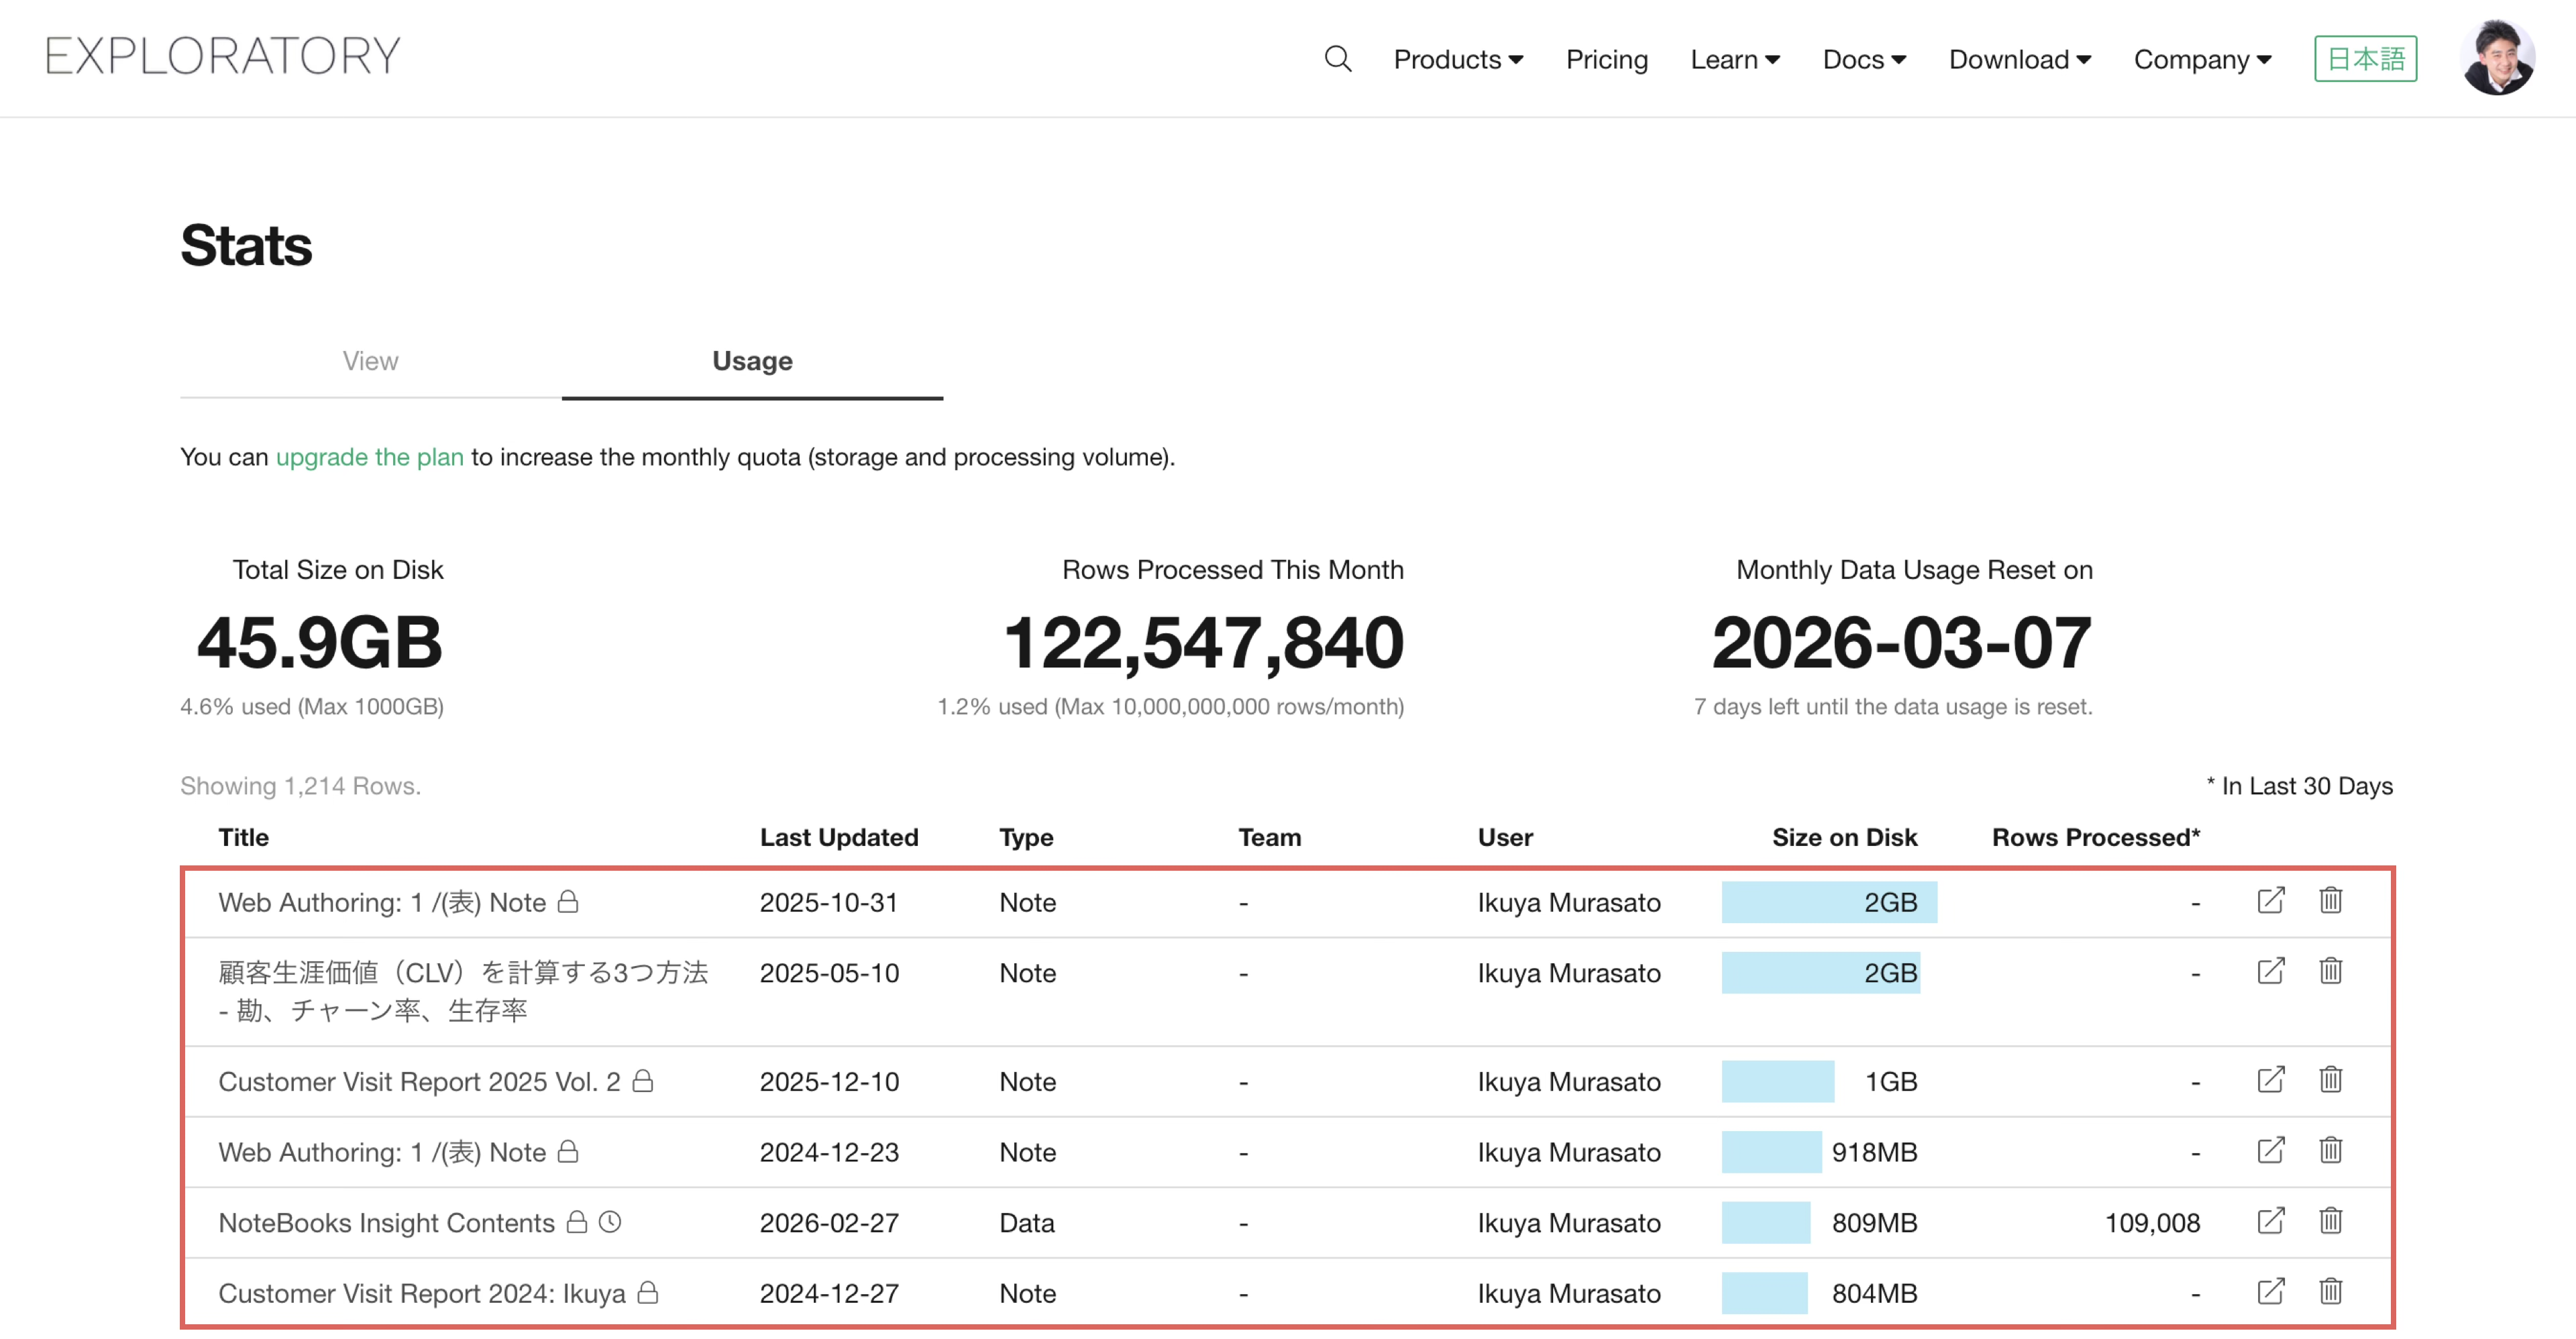Image resolution: width=2576 pixels, height=1339 pixels.
Task: Switch to the View tab
Action: [x=370, y=361]
